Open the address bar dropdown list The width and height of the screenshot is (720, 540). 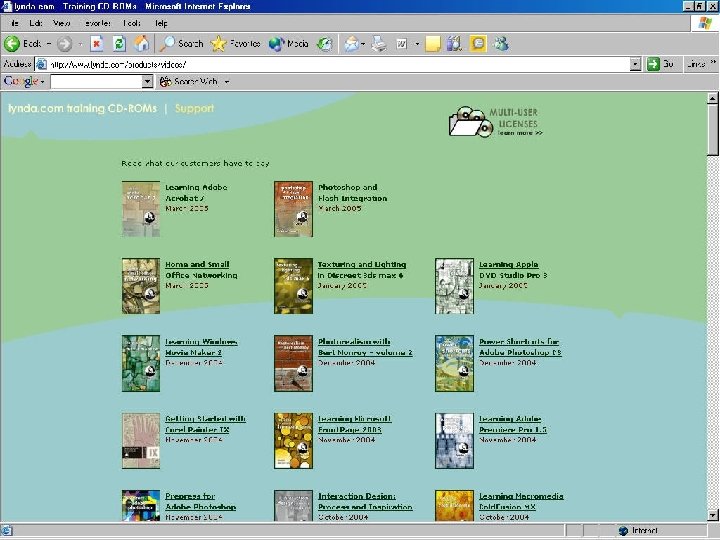click(x=635, y=64)
